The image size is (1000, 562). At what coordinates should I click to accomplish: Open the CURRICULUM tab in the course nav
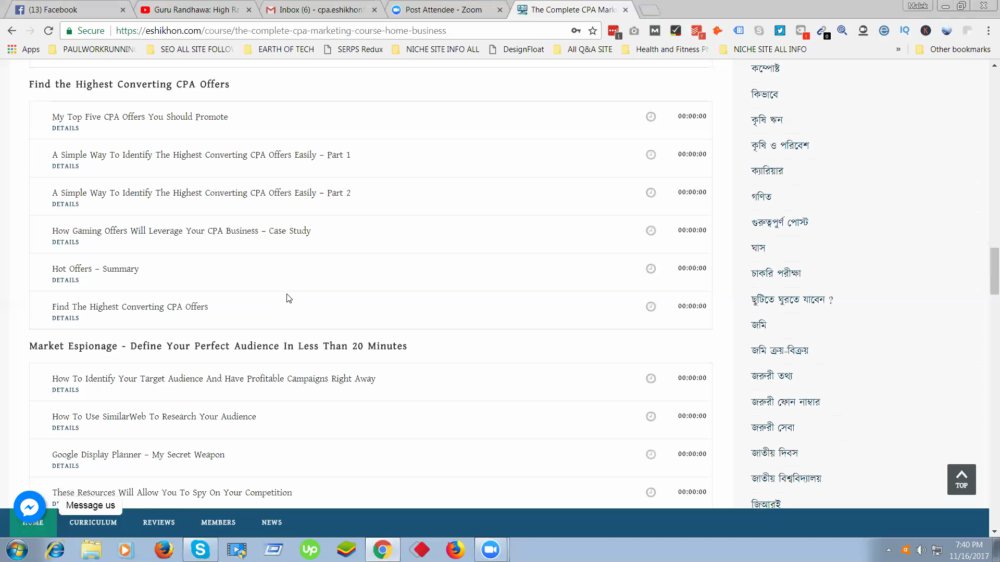(93, 522)
